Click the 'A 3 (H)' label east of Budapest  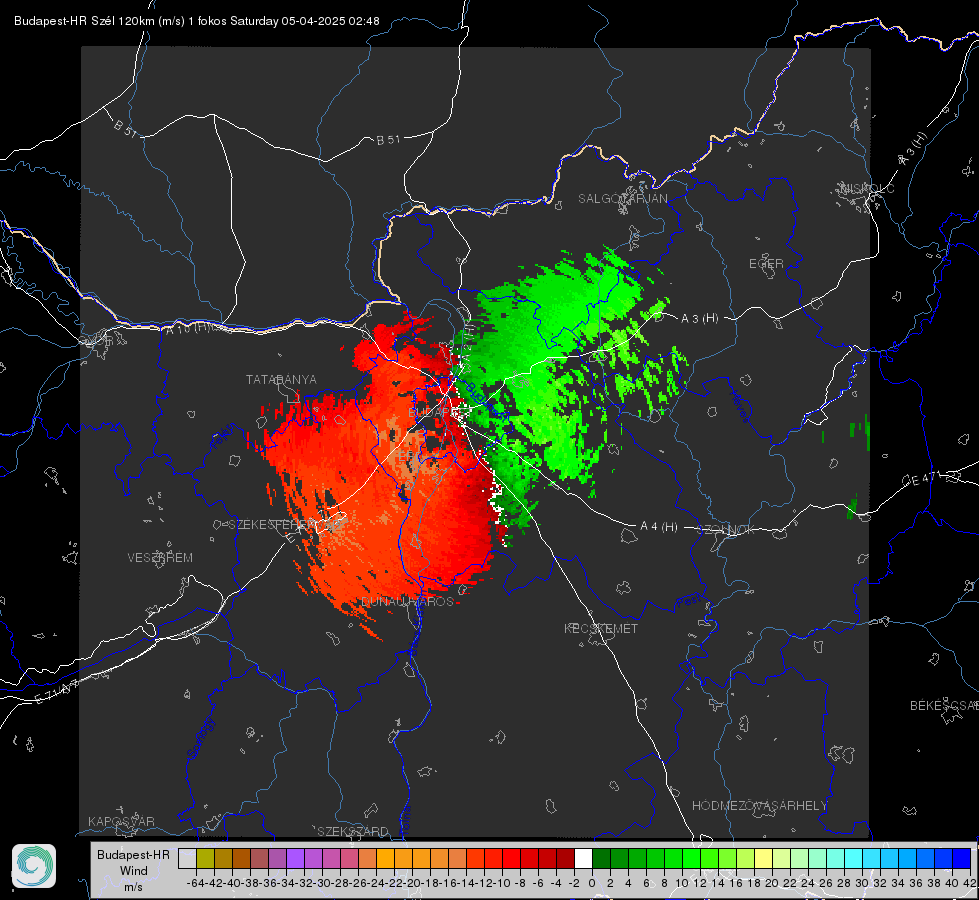point(699,319)
